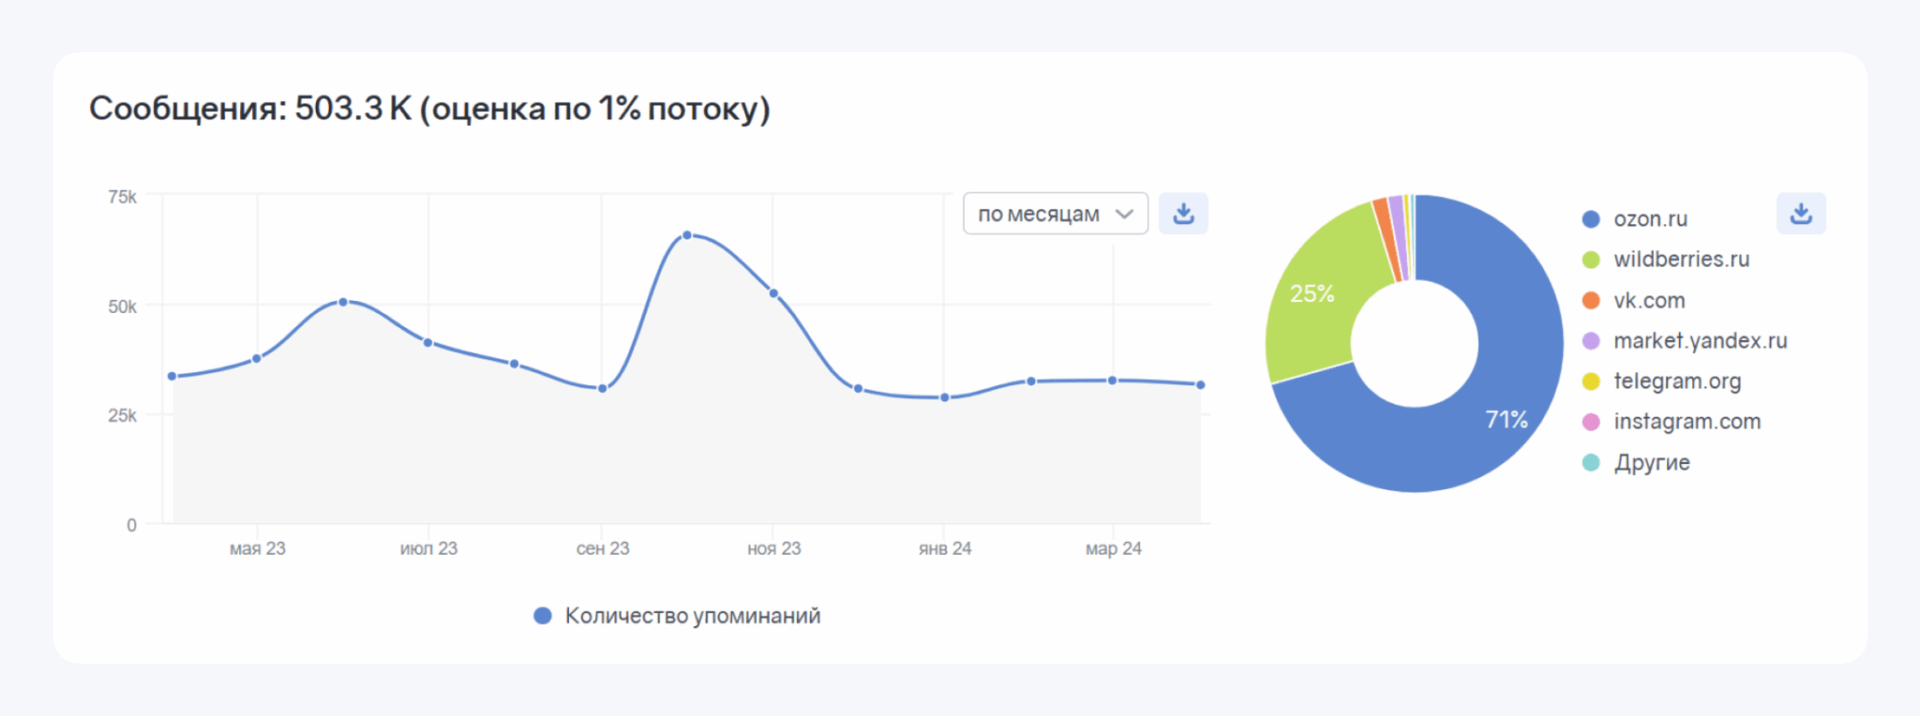The image size is (1920, 716).
Task: Toggle telegram.org legend entry
Action: (x=1677, y=381)
